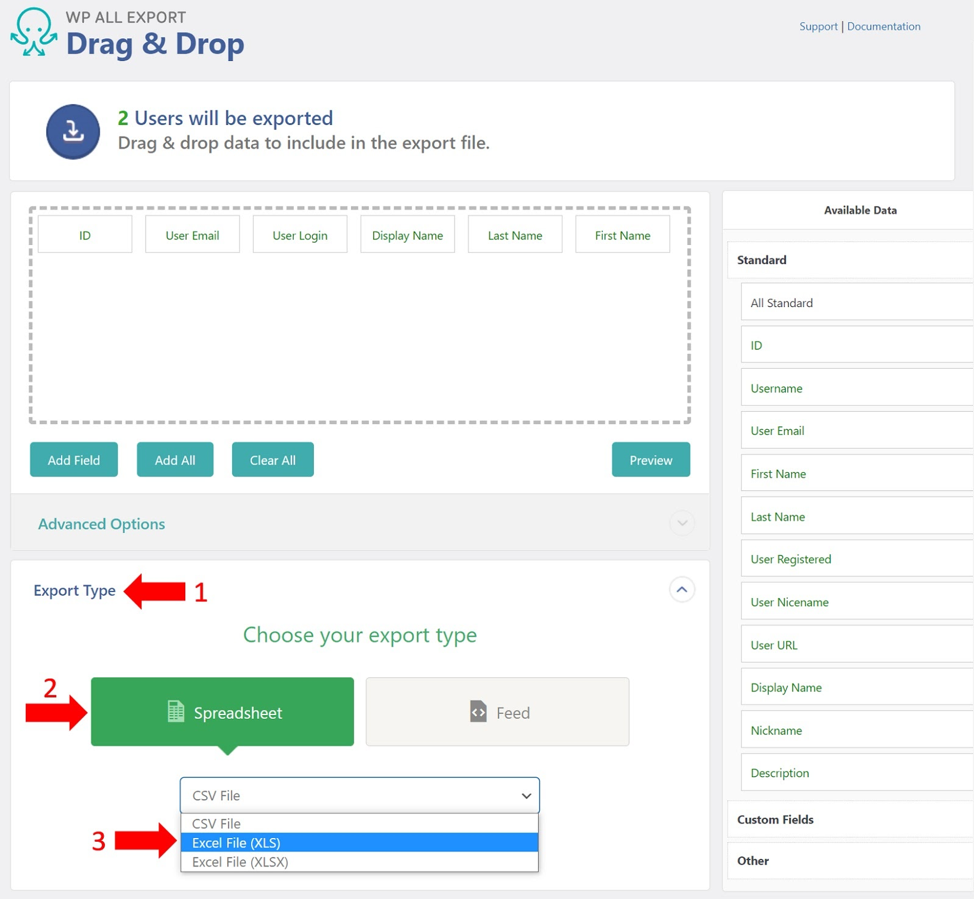974x899 pixels.
Task: Select the First Name export column
Action: pyautogui.click(x=622, y=235)
